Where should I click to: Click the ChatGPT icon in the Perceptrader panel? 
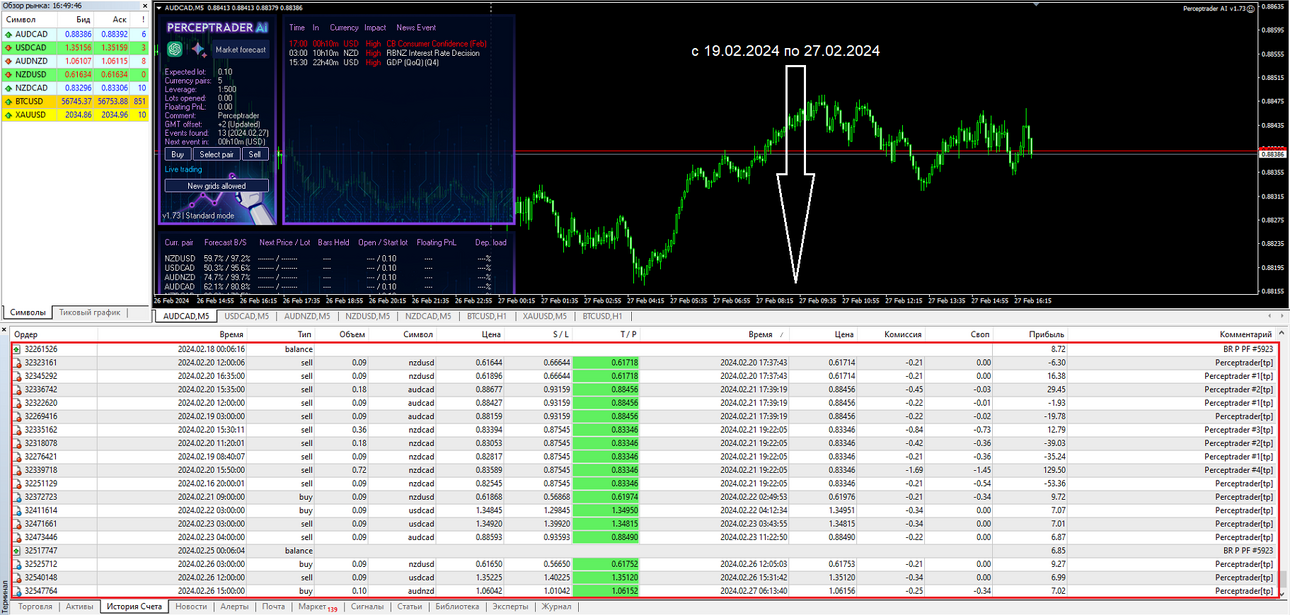point(174,48)
